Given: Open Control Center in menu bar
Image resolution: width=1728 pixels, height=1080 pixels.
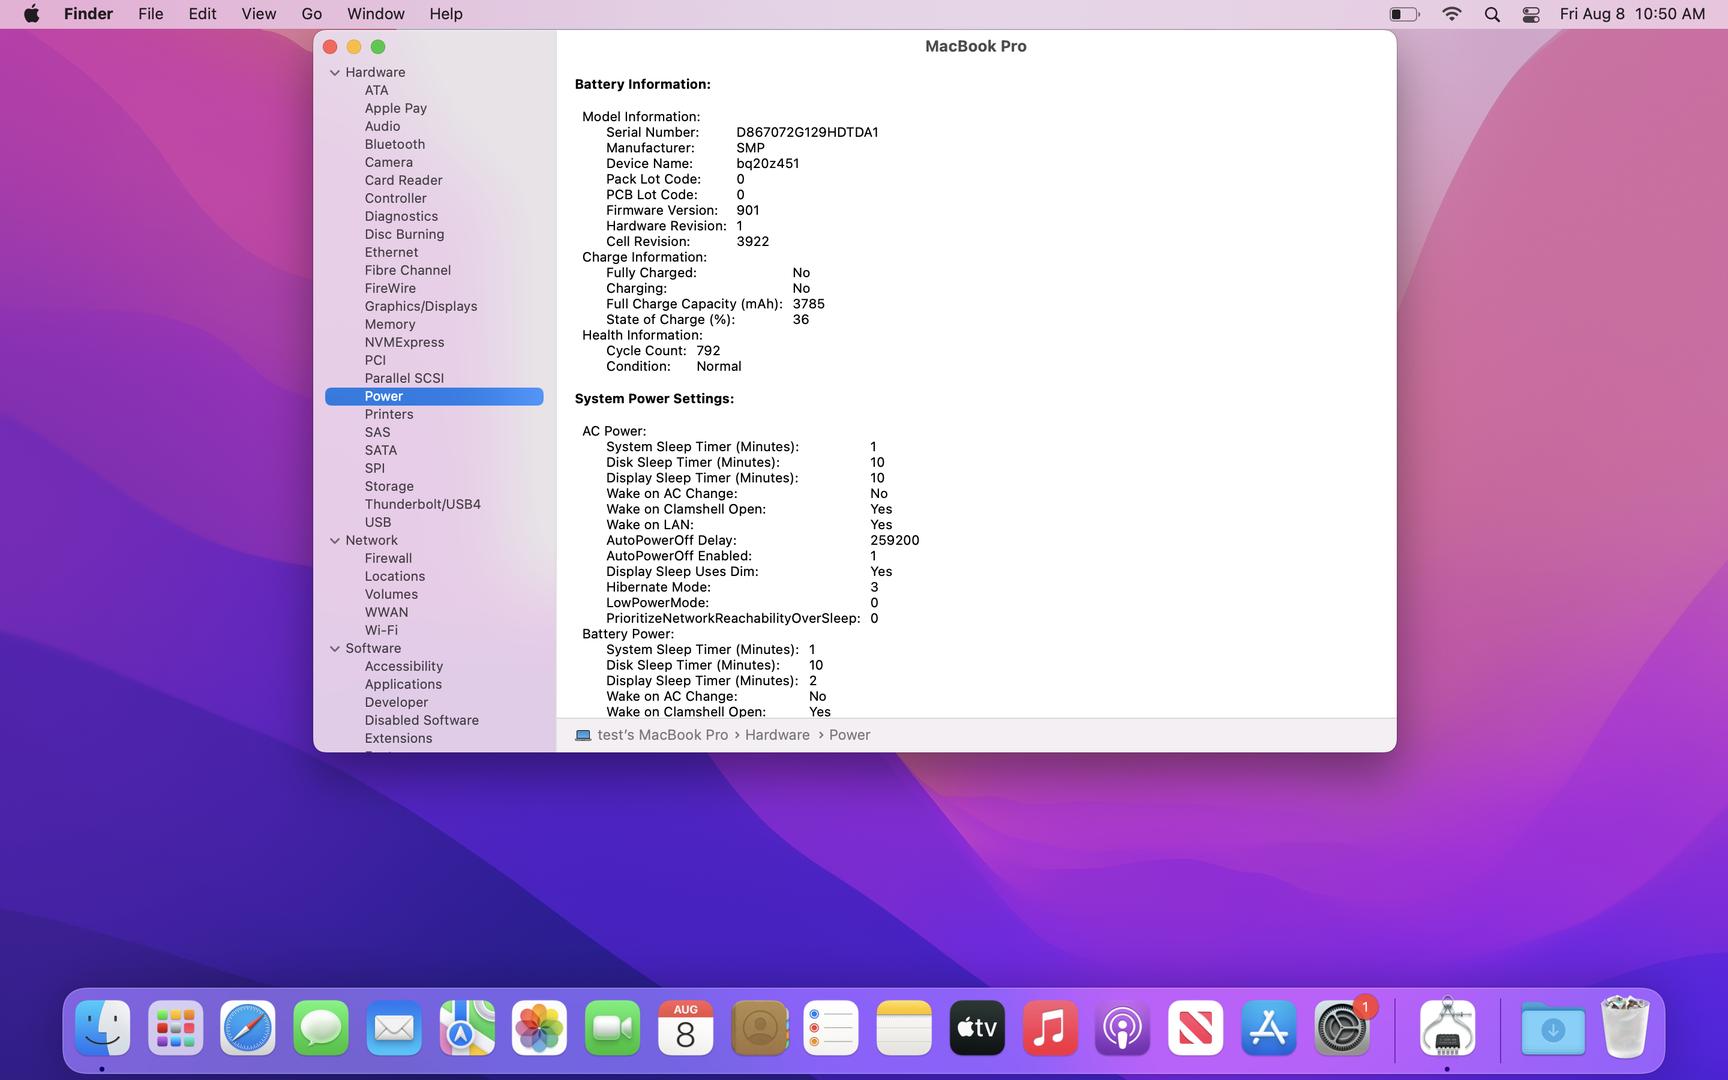Looking at the screenshot, I should click(x=1531, y=14).
